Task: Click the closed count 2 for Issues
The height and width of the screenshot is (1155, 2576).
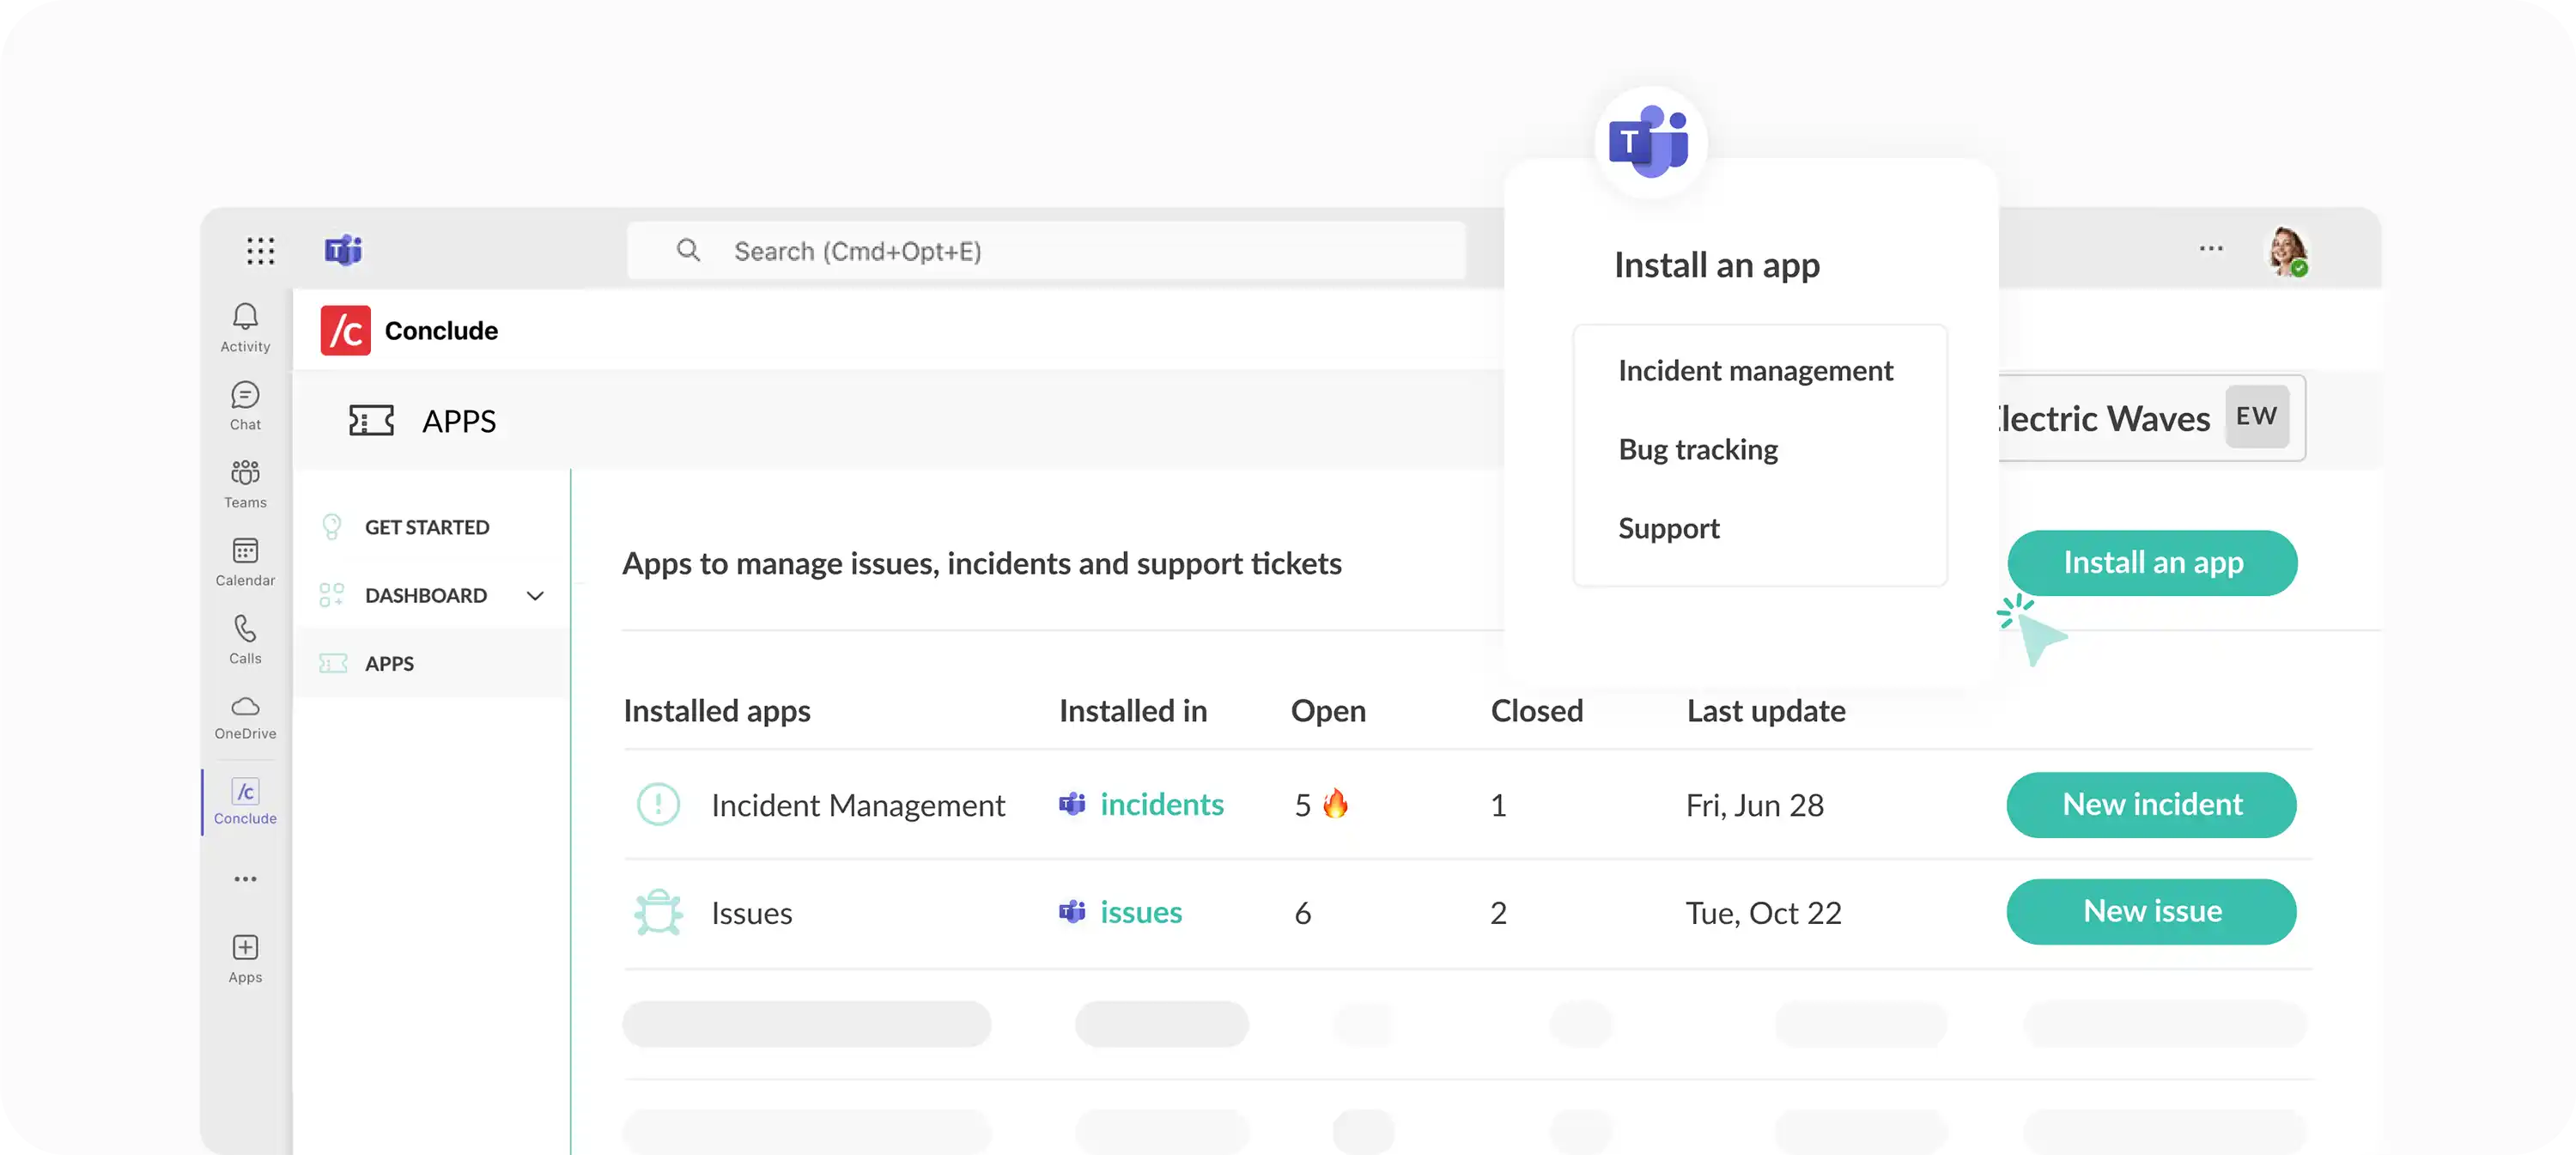Action: pyautogui.click(x=1498, y=913)
